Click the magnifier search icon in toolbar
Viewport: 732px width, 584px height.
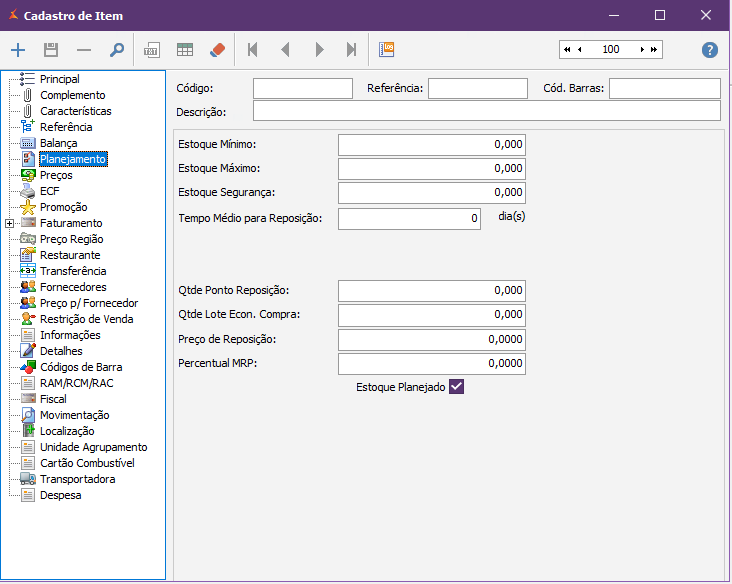(117, 49)
